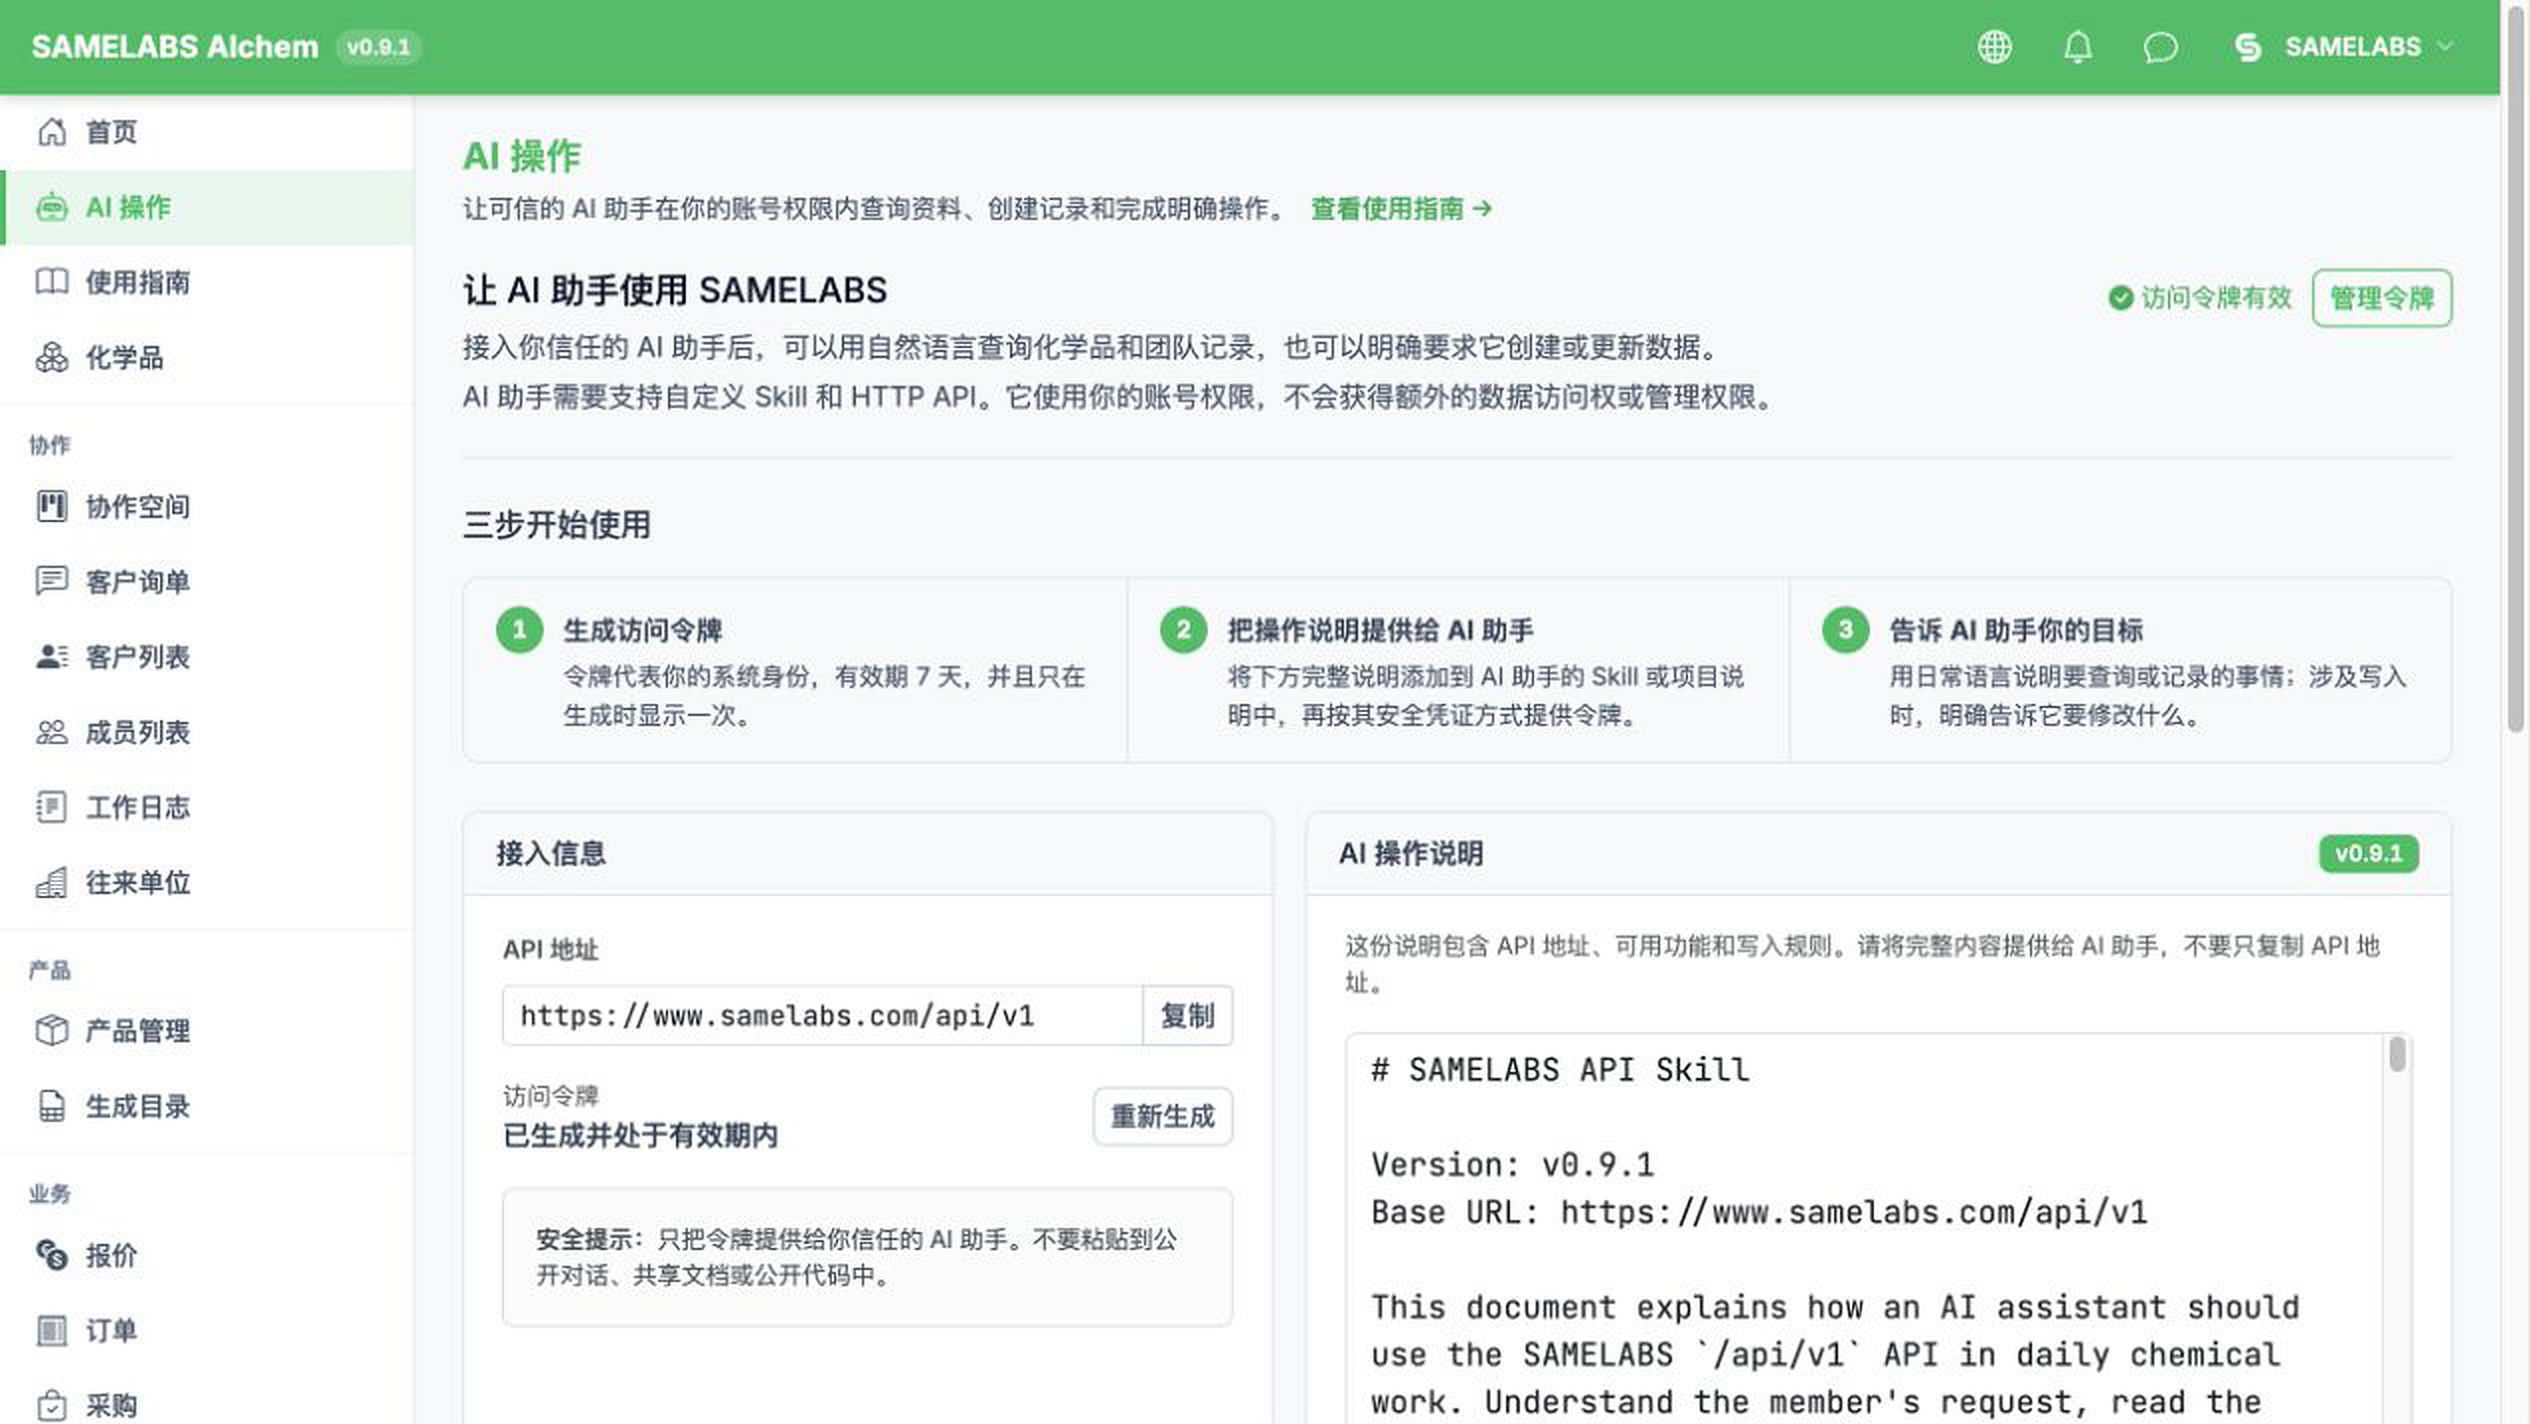Click the cube icon beside 产品管理
The height and width of the screenshot is (1424, 2530).
[x=52, y=1030]
